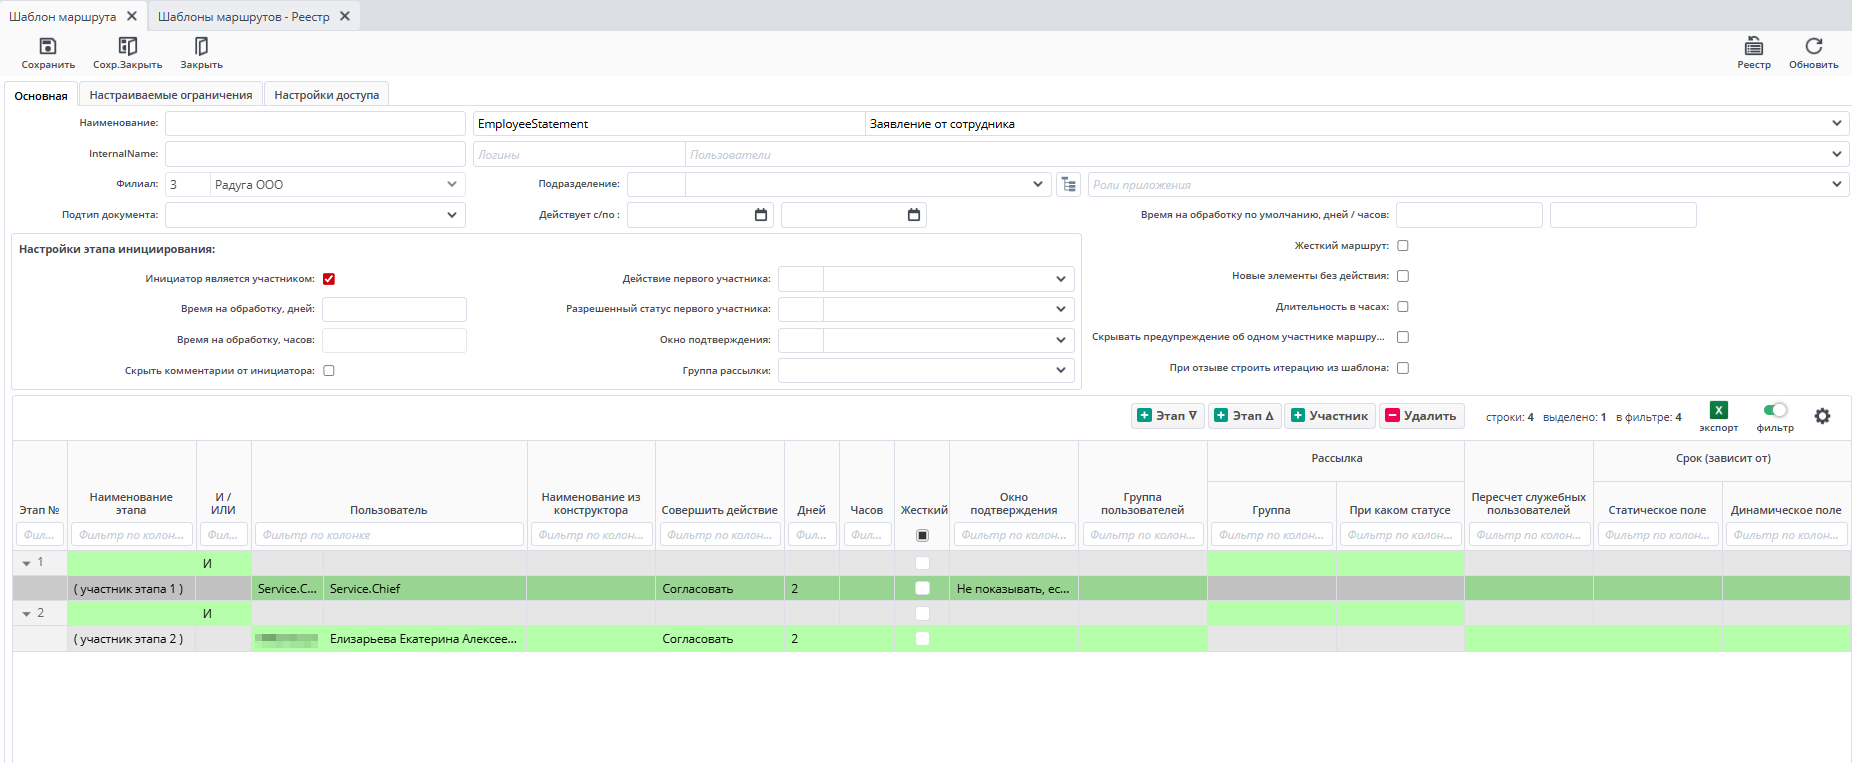Screen dimensions: 1852x763
Task: Click the Удалить button
Action: click(1421, 416)
